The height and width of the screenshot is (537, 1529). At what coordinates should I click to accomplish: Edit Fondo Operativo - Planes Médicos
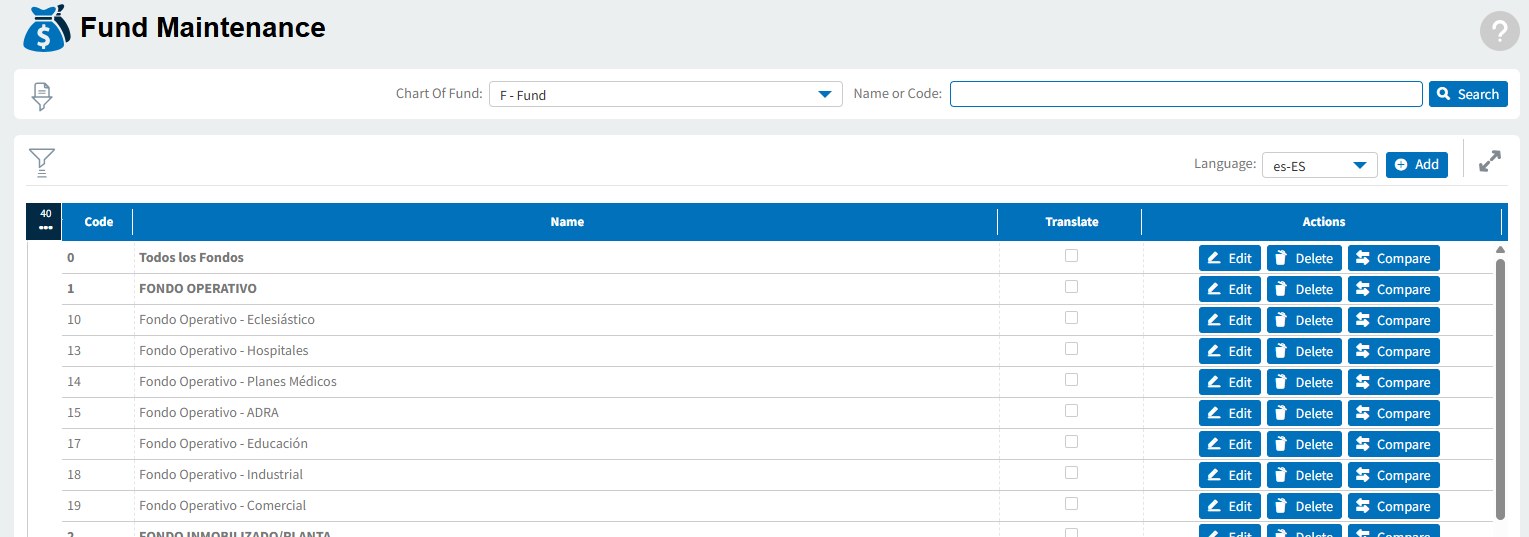[1230, 382]
